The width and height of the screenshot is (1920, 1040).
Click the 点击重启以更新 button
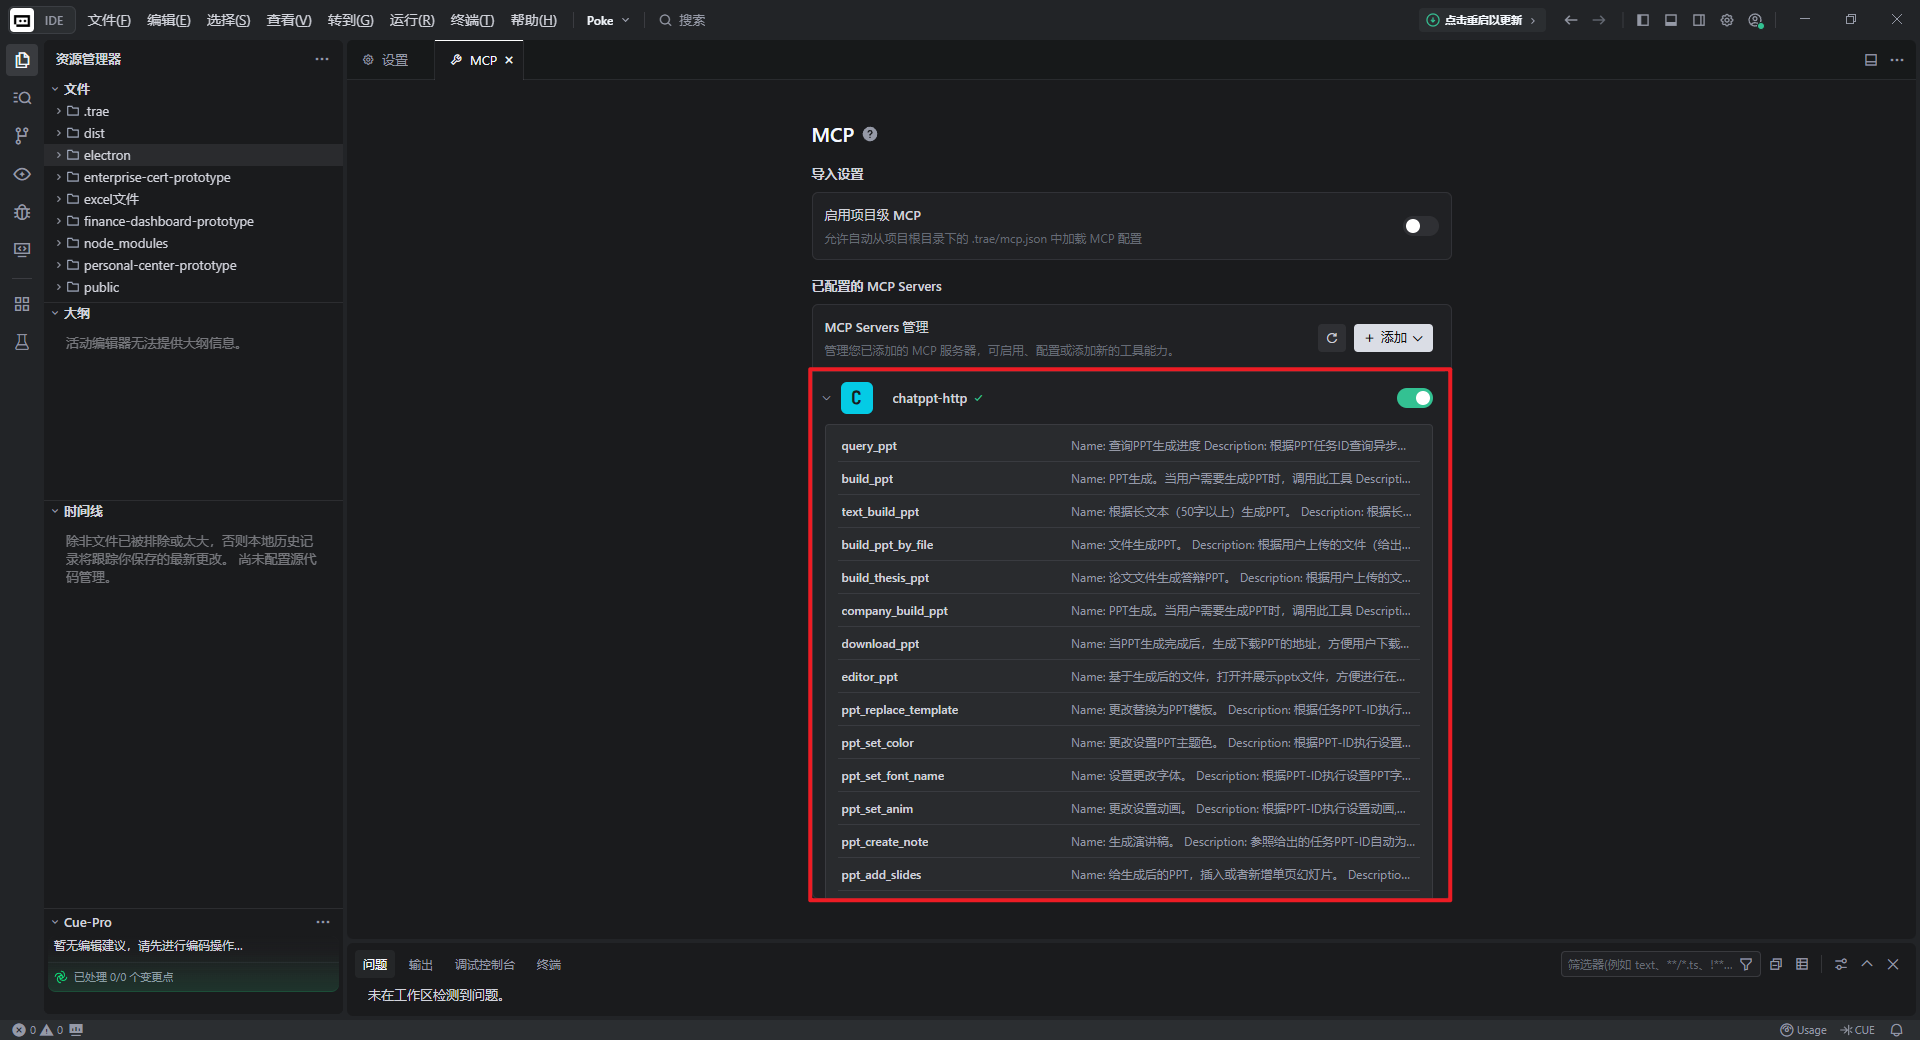pos(1482,20)
